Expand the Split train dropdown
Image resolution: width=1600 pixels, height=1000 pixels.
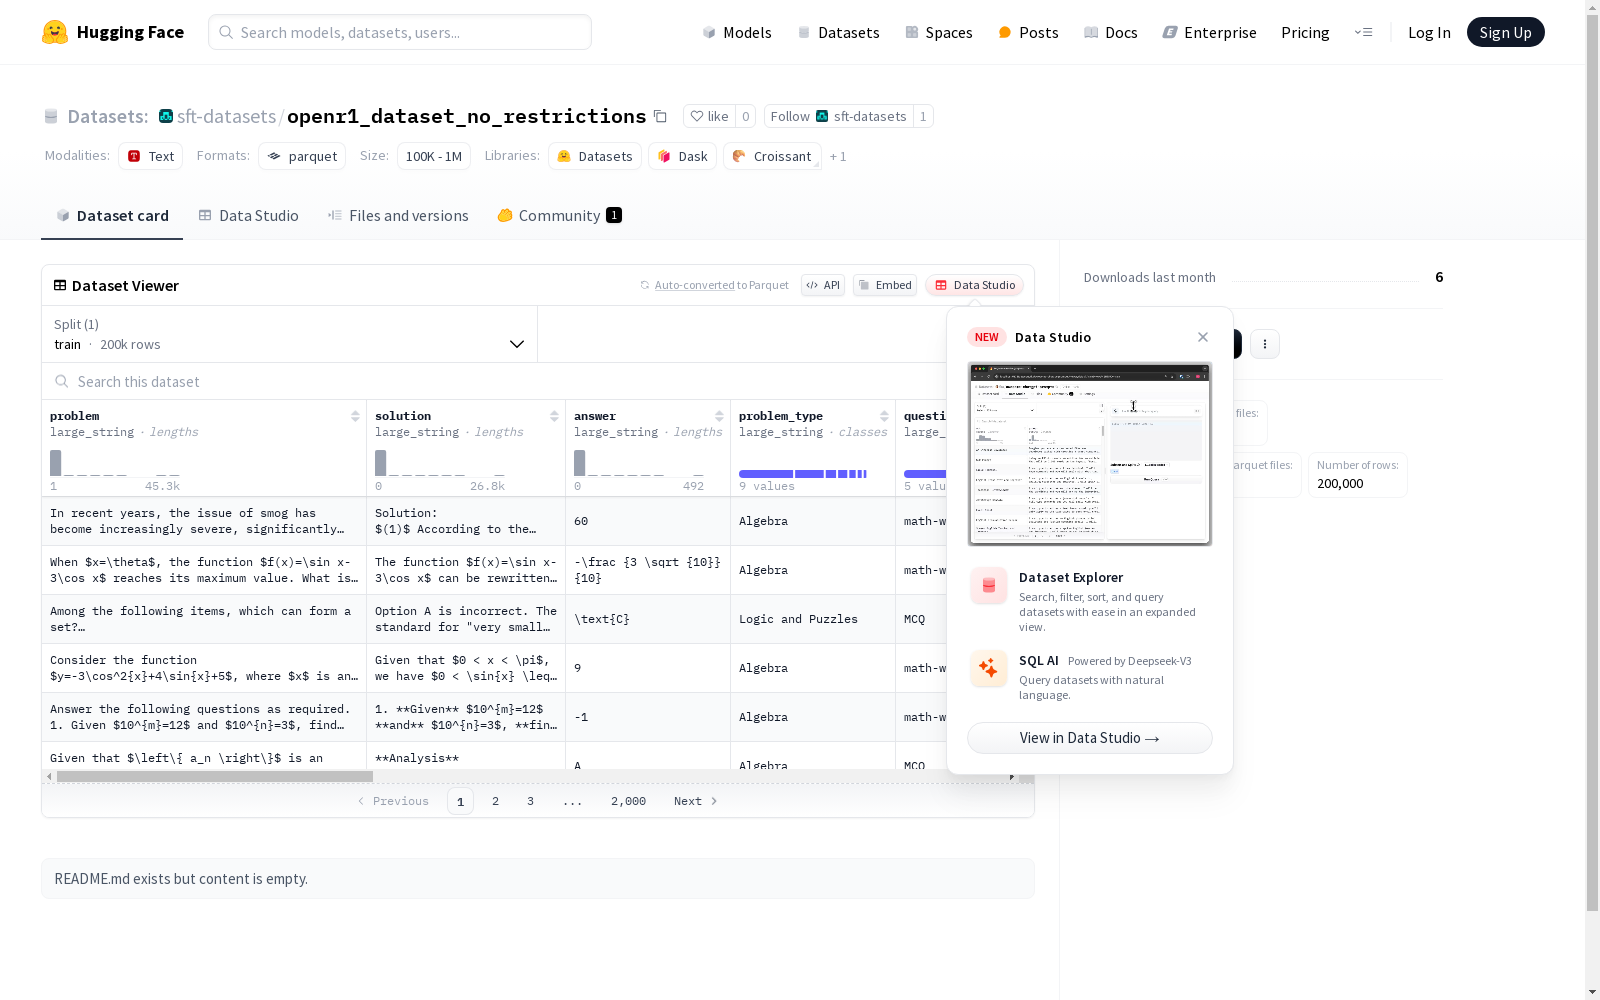(289, 334)
